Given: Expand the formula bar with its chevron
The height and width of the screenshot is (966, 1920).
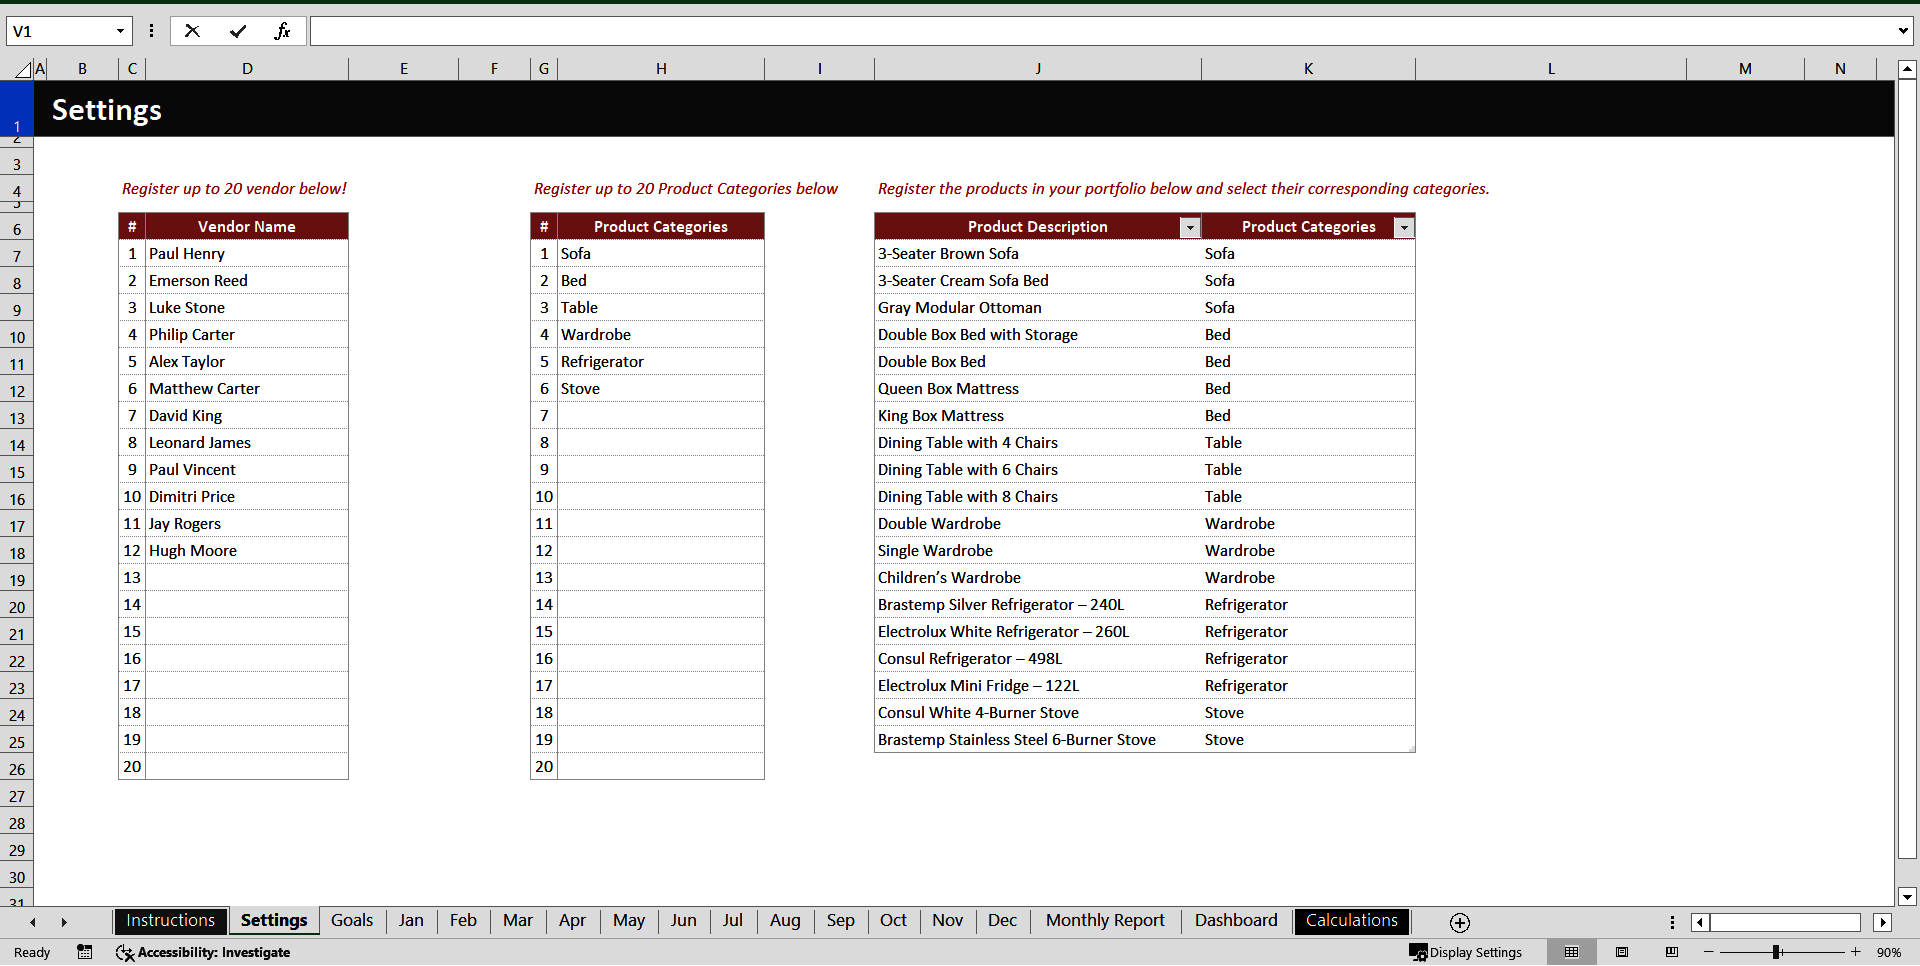Looking at the screenshot, I should (1904, 31).
